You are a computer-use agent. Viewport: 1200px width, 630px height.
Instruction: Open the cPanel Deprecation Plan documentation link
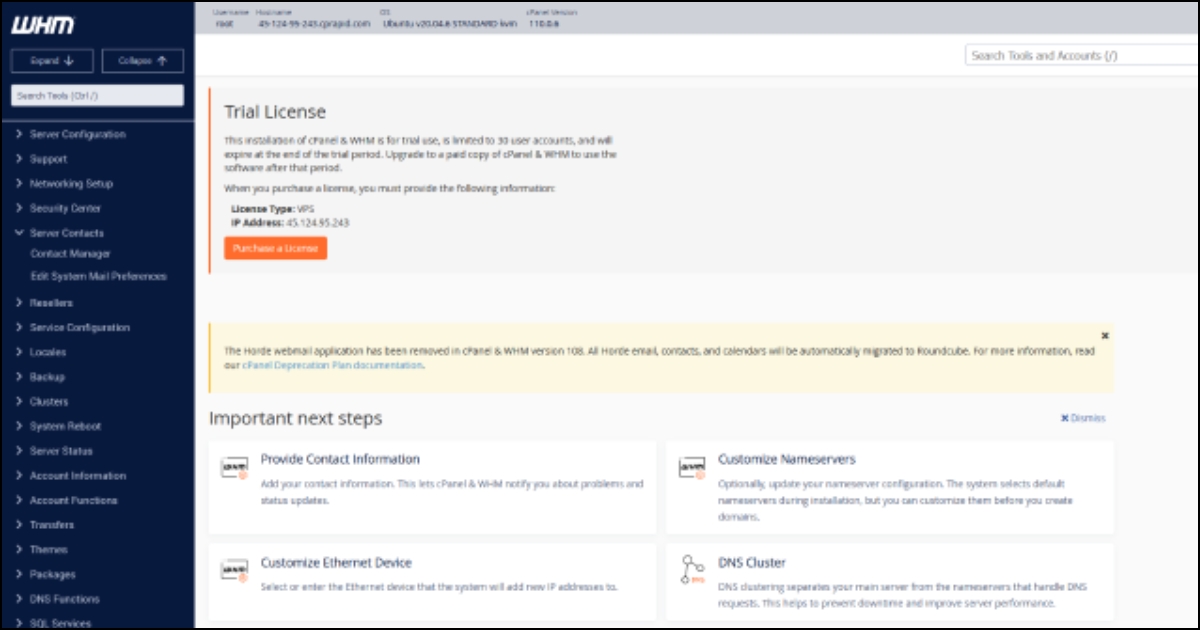click(x=332, y=366)
